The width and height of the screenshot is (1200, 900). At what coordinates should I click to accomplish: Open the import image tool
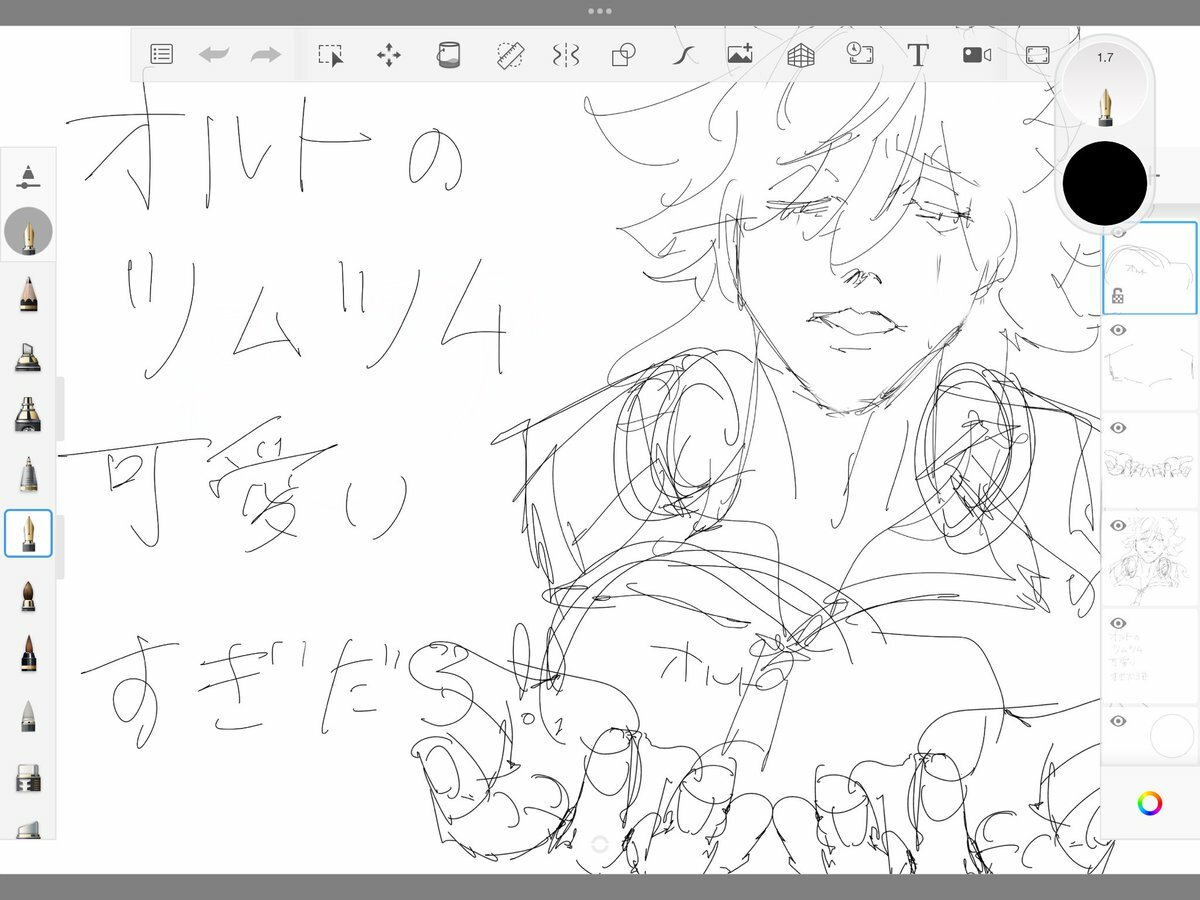[x=740, y=55]
